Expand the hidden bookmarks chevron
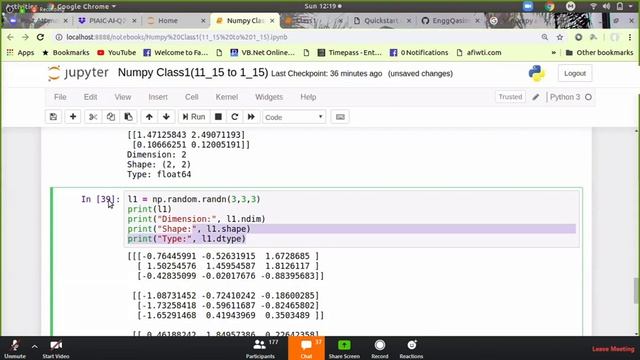This screenshot has width=640, height=360. pyautogui.click(x=553, y=53)
